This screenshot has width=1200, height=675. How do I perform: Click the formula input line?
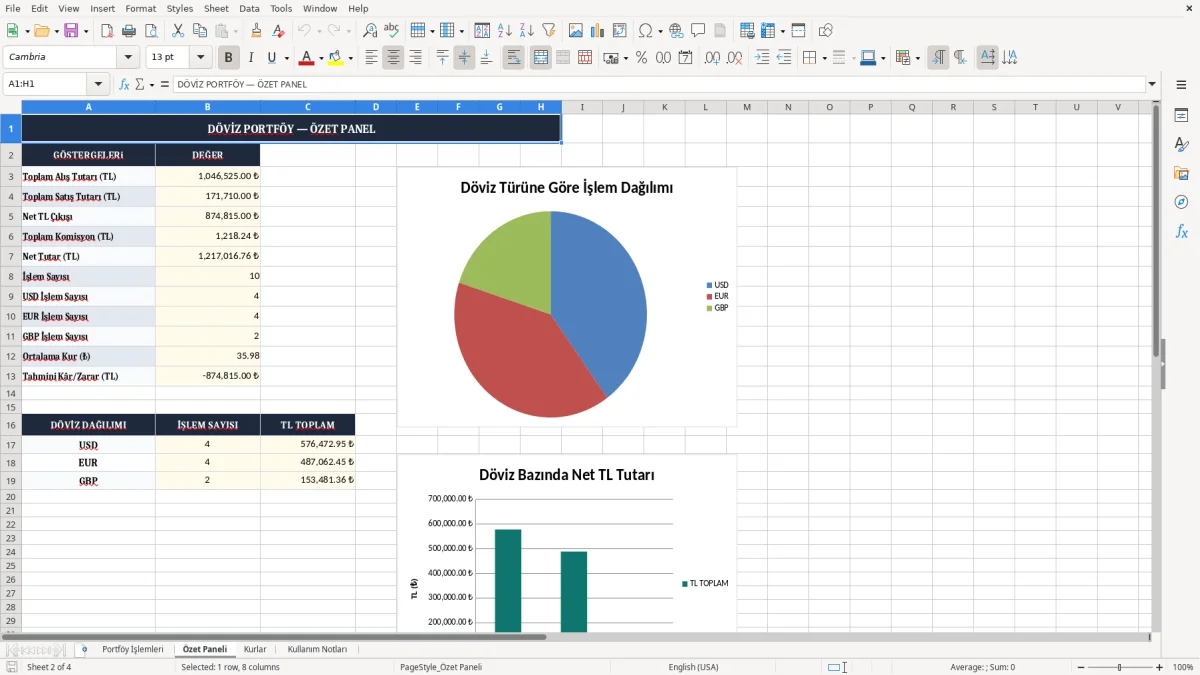pyautogui.click(x=658, y=85)
